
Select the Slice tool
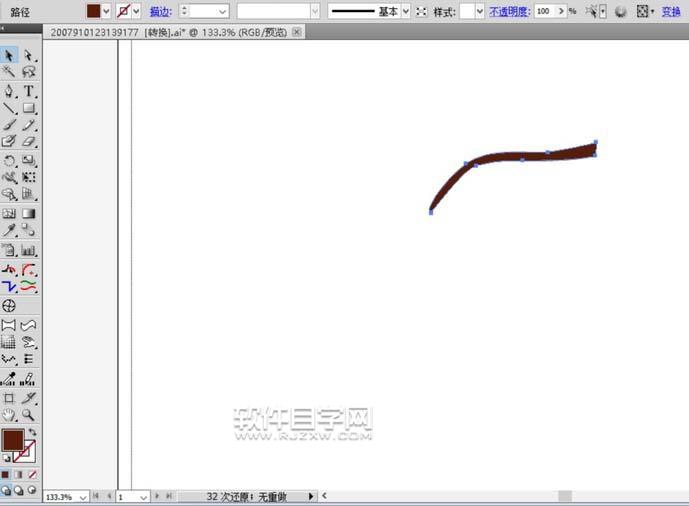pos(29,398)
